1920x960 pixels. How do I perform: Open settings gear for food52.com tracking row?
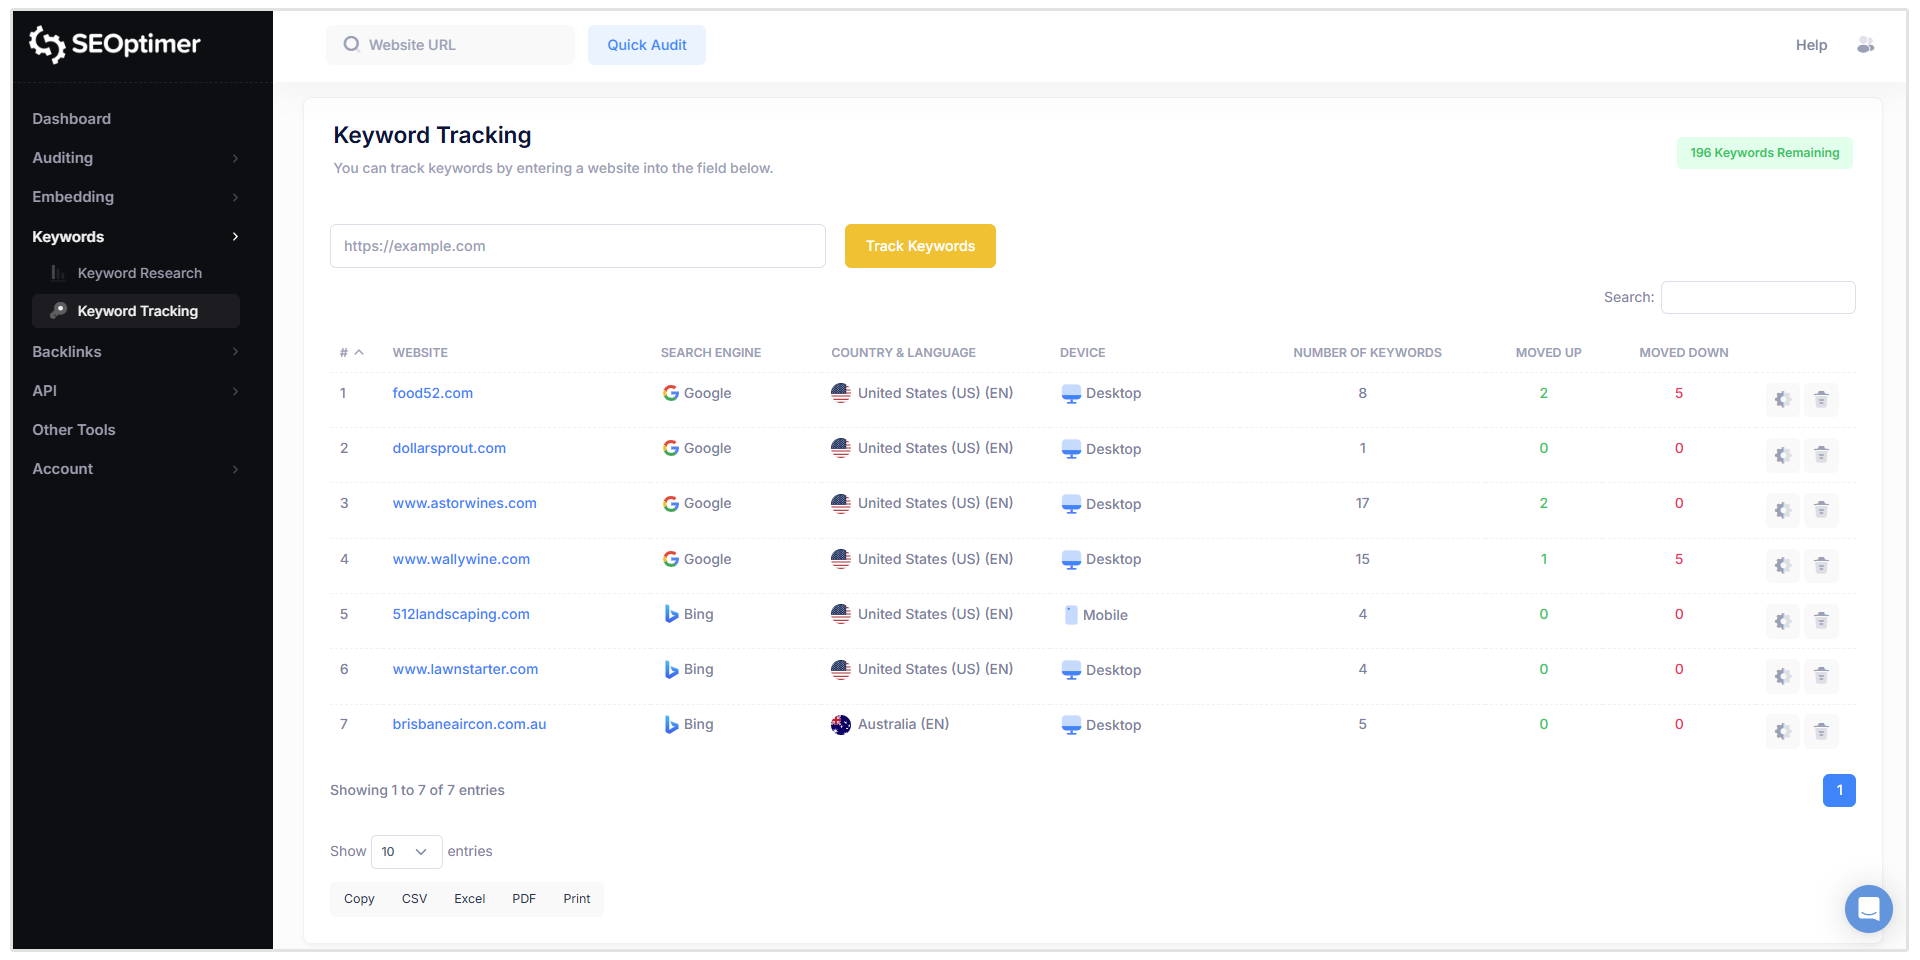[x=1781, y=399]
